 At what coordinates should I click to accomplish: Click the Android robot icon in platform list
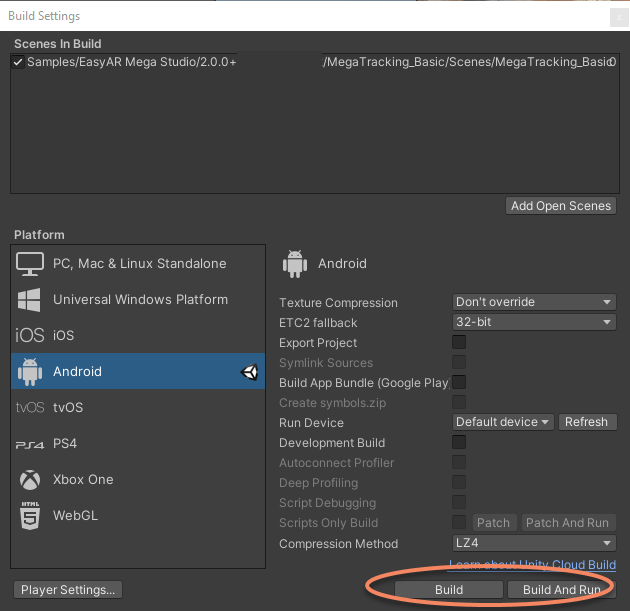pos(30,372)
